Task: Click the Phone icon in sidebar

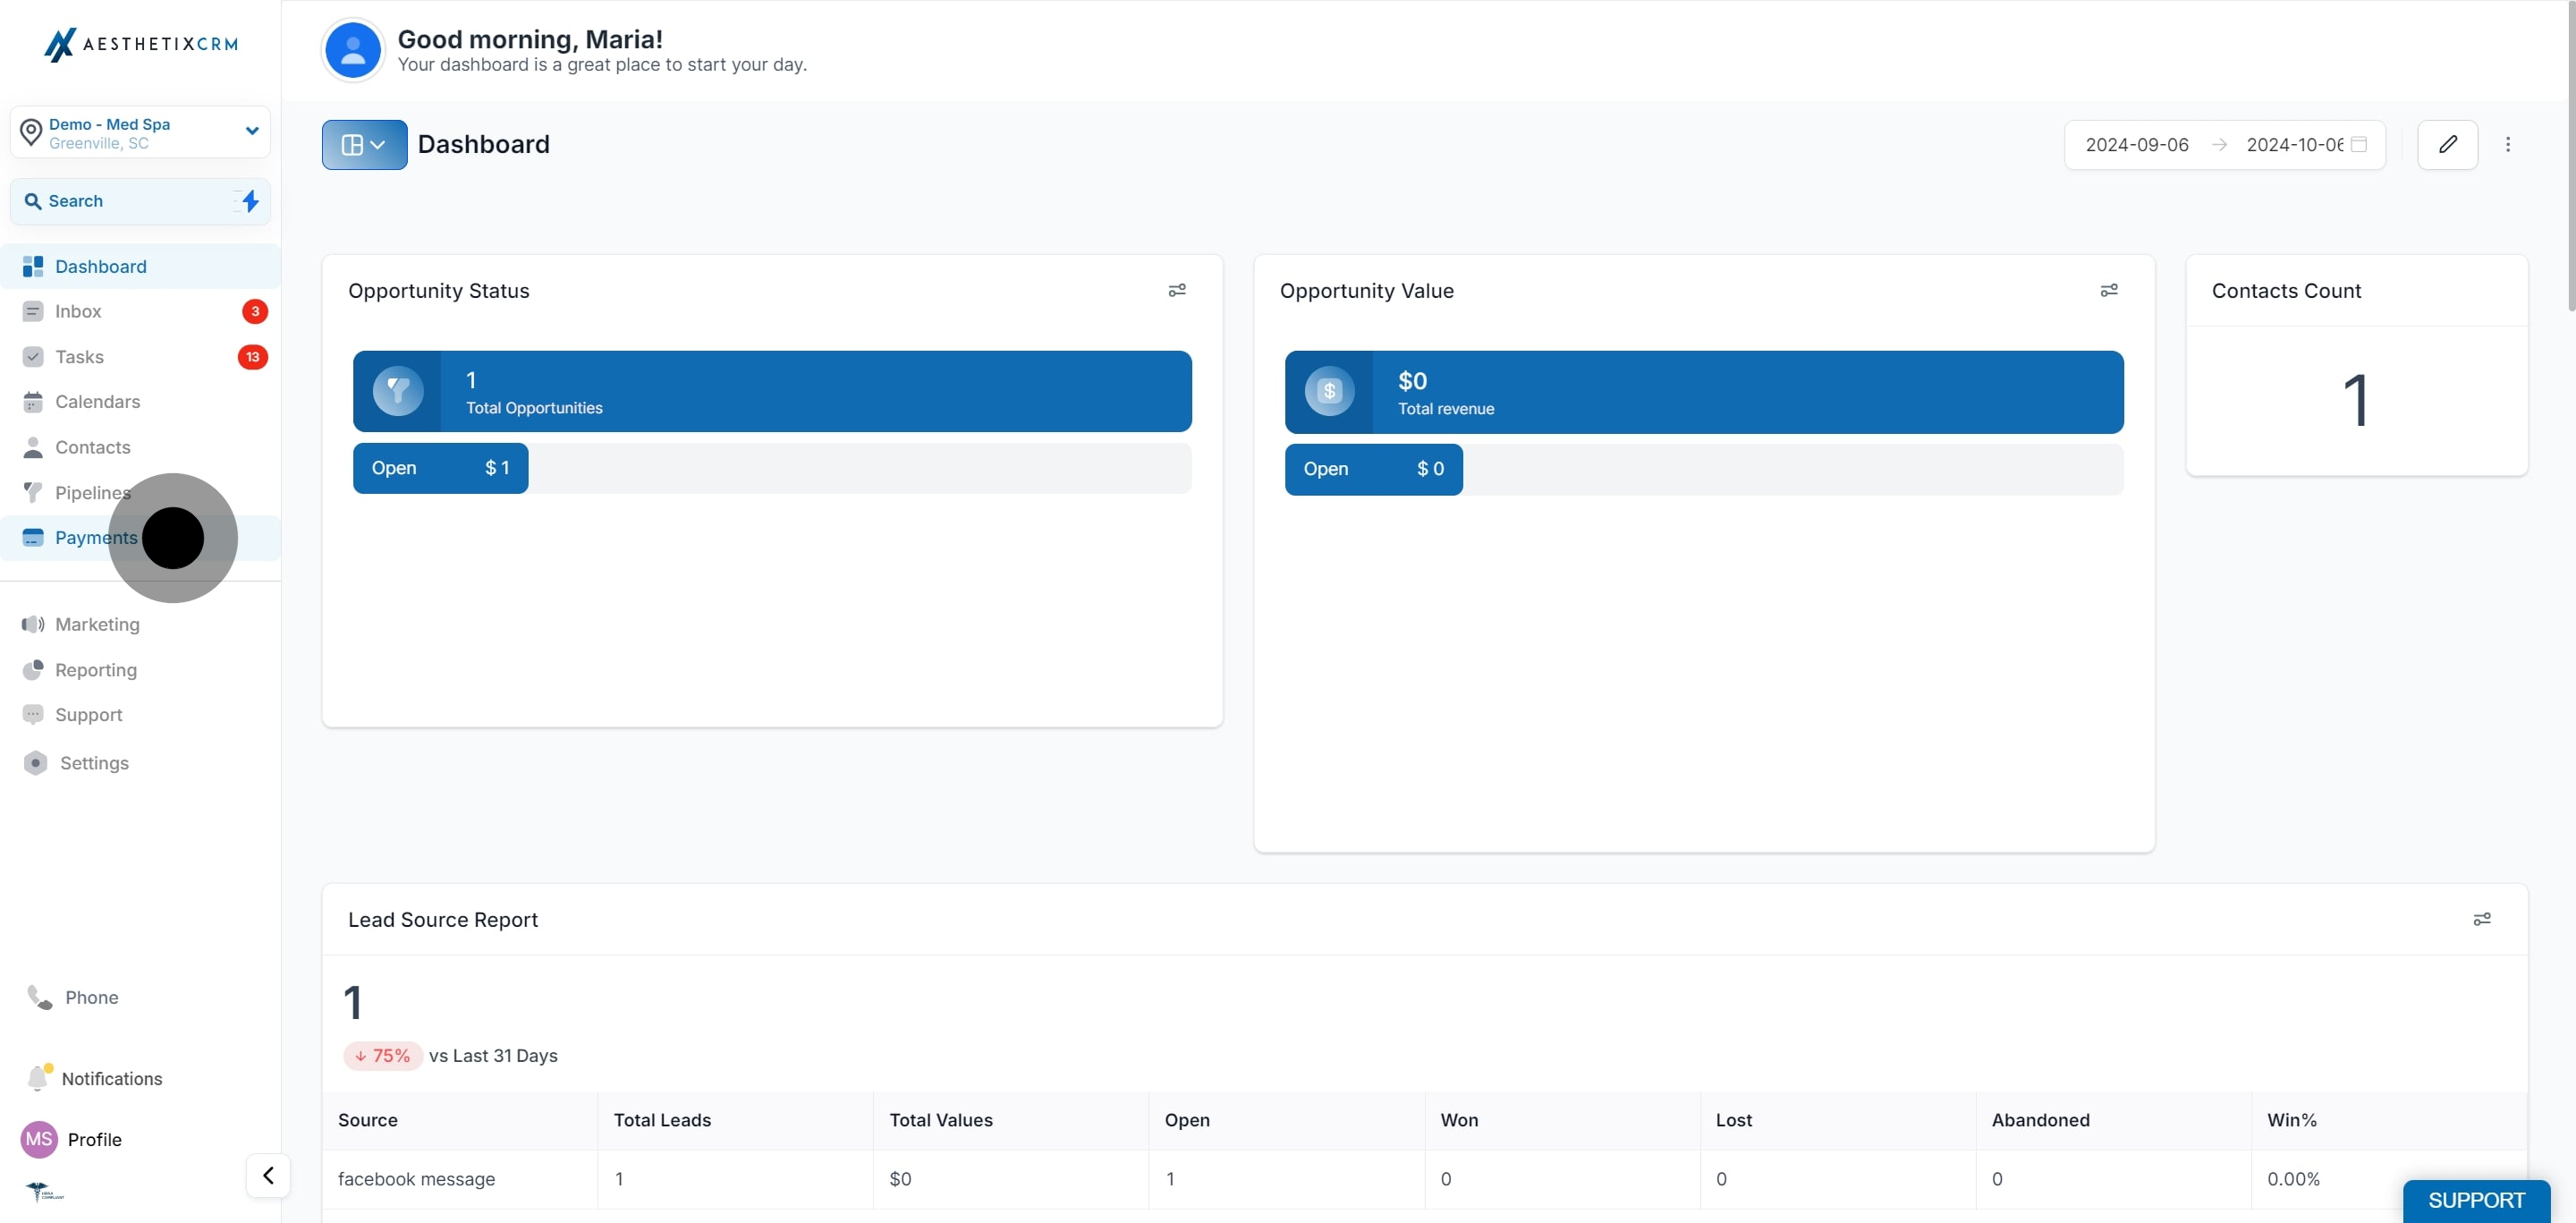Action: (x=40, y=997)
